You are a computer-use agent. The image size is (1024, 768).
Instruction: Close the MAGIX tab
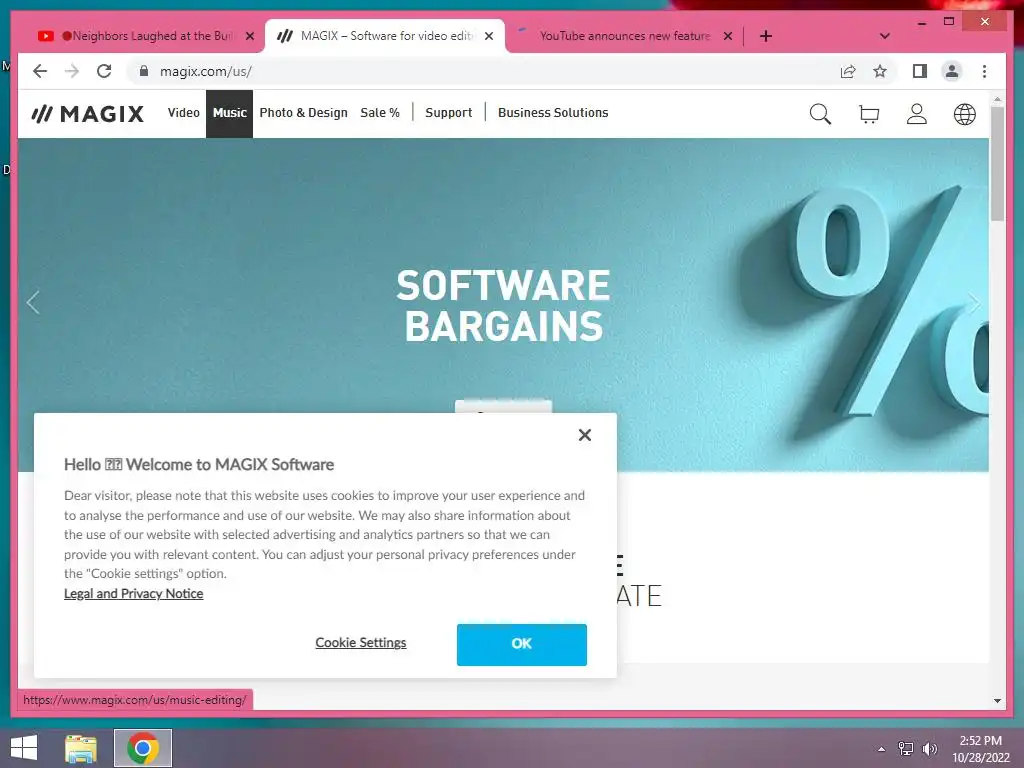pyautogui.click(x=488, y=36)
